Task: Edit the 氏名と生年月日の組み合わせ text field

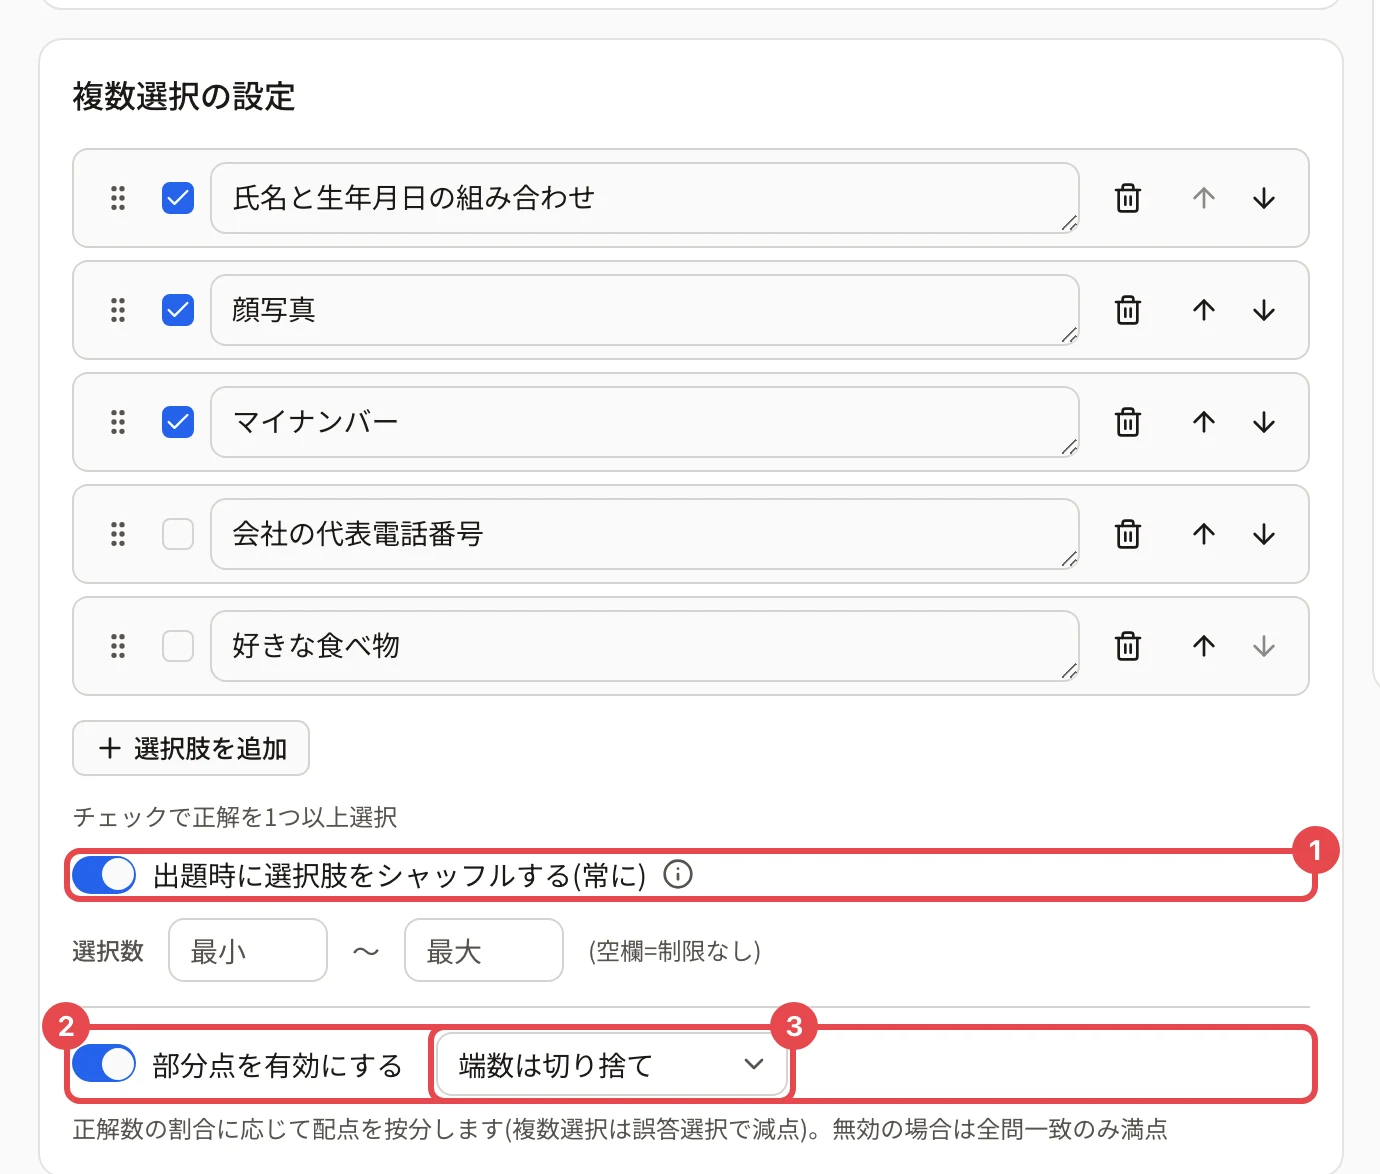Action: coord(645,198)
